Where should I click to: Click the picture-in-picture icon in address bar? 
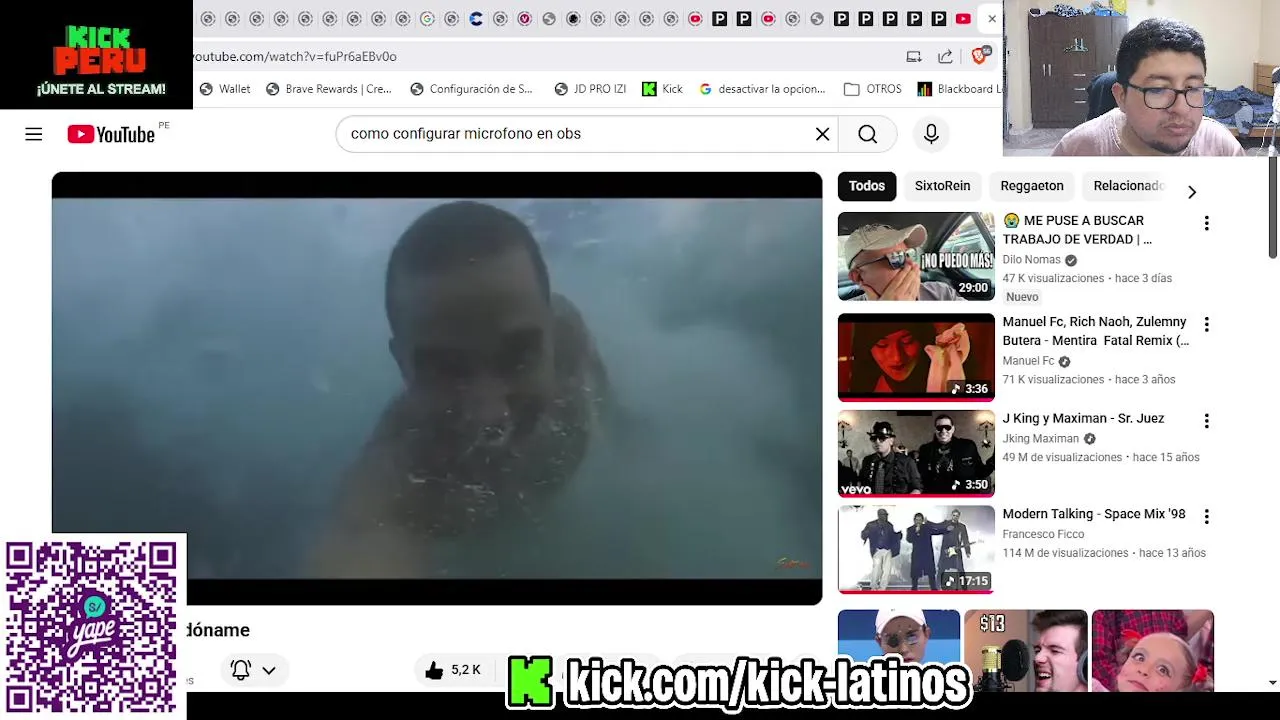point(913,56)
